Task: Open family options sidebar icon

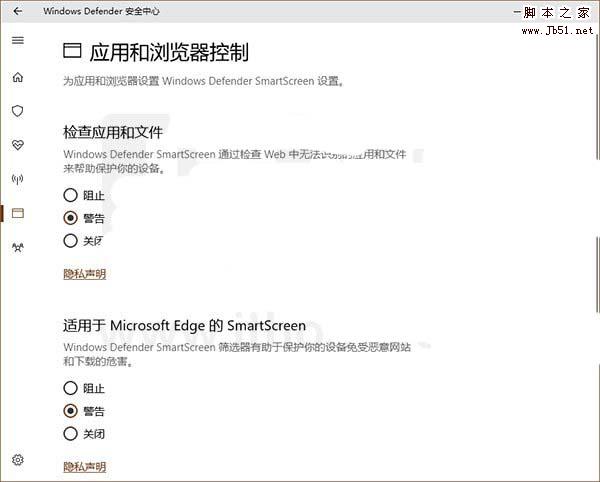Action: [18, 247]
